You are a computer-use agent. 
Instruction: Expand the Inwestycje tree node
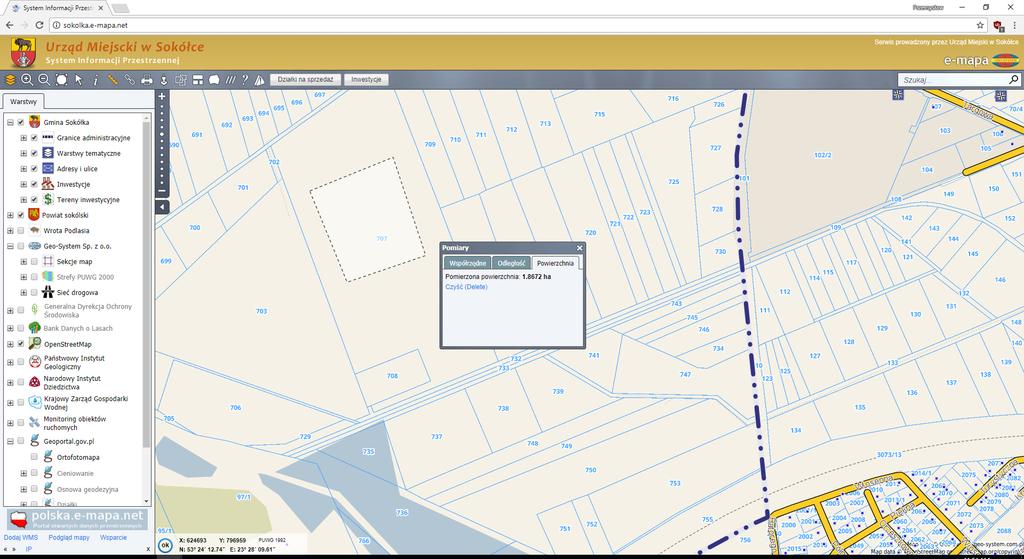pyautogui.click(x=24, y=184)
